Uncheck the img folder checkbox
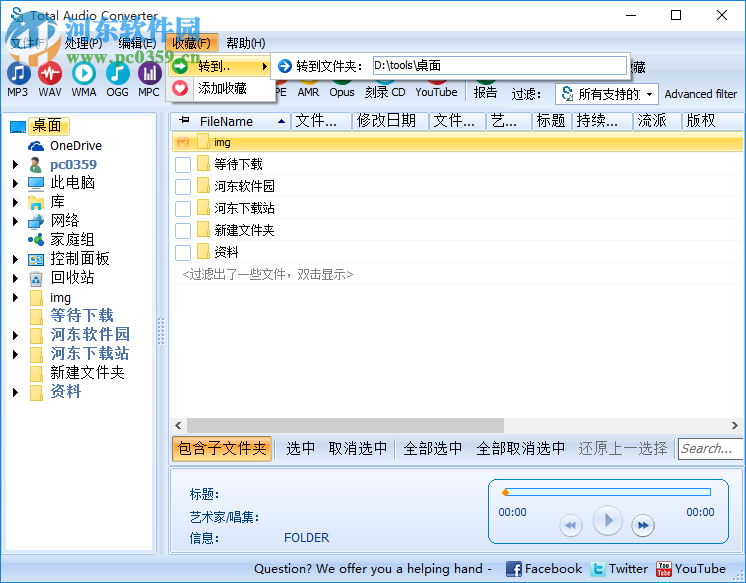 point(183,142)
